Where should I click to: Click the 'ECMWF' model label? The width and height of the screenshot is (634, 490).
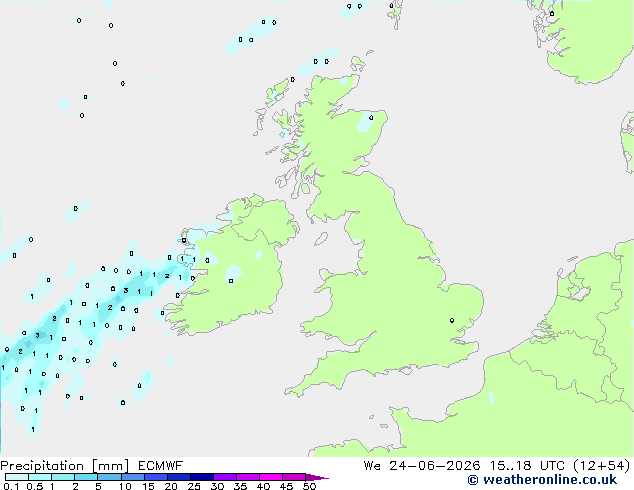161,466
